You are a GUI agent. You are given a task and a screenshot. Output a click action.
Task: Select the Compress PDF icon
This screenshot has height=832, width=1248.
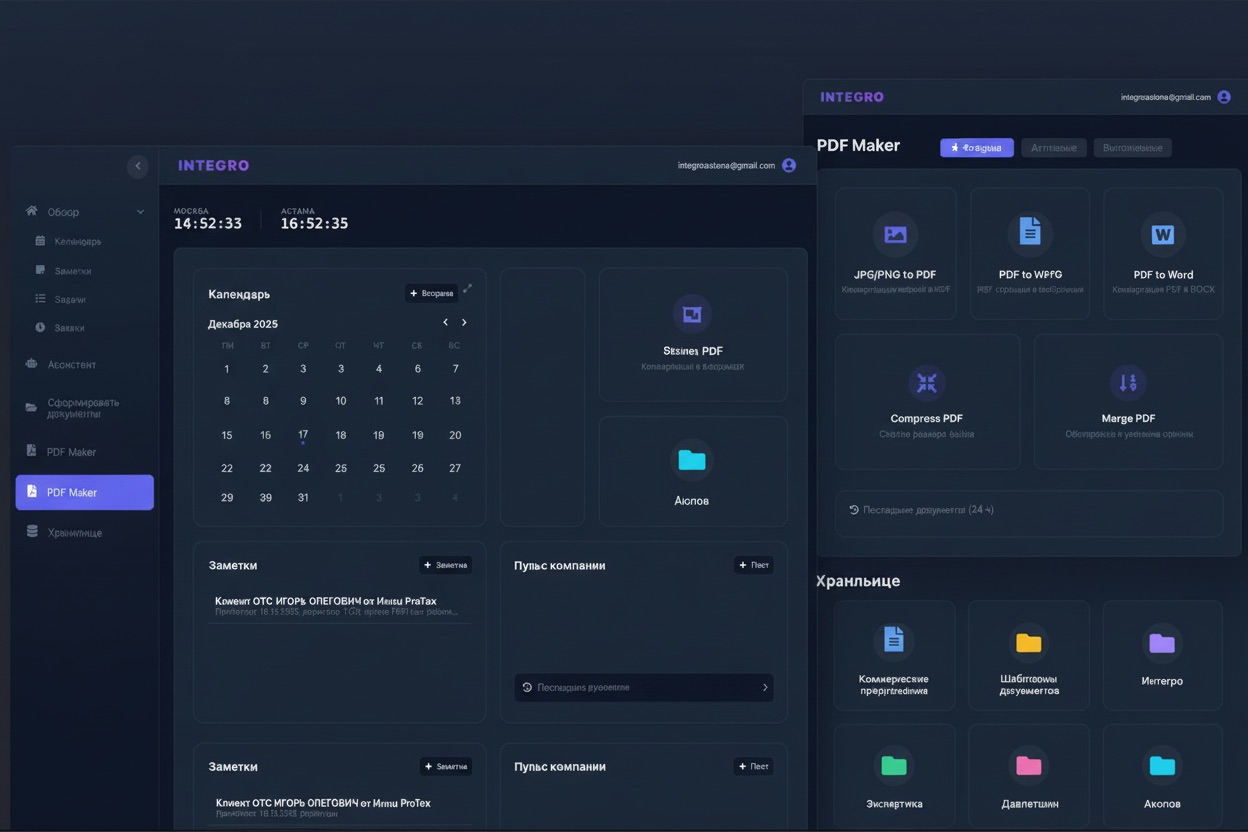(x=927, y=383)
